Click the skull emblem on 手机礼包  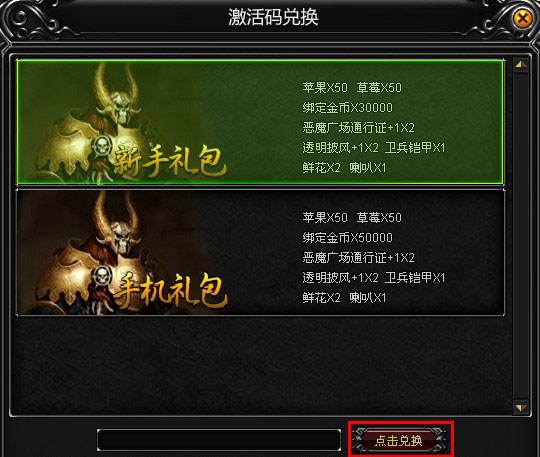(102, 277)
